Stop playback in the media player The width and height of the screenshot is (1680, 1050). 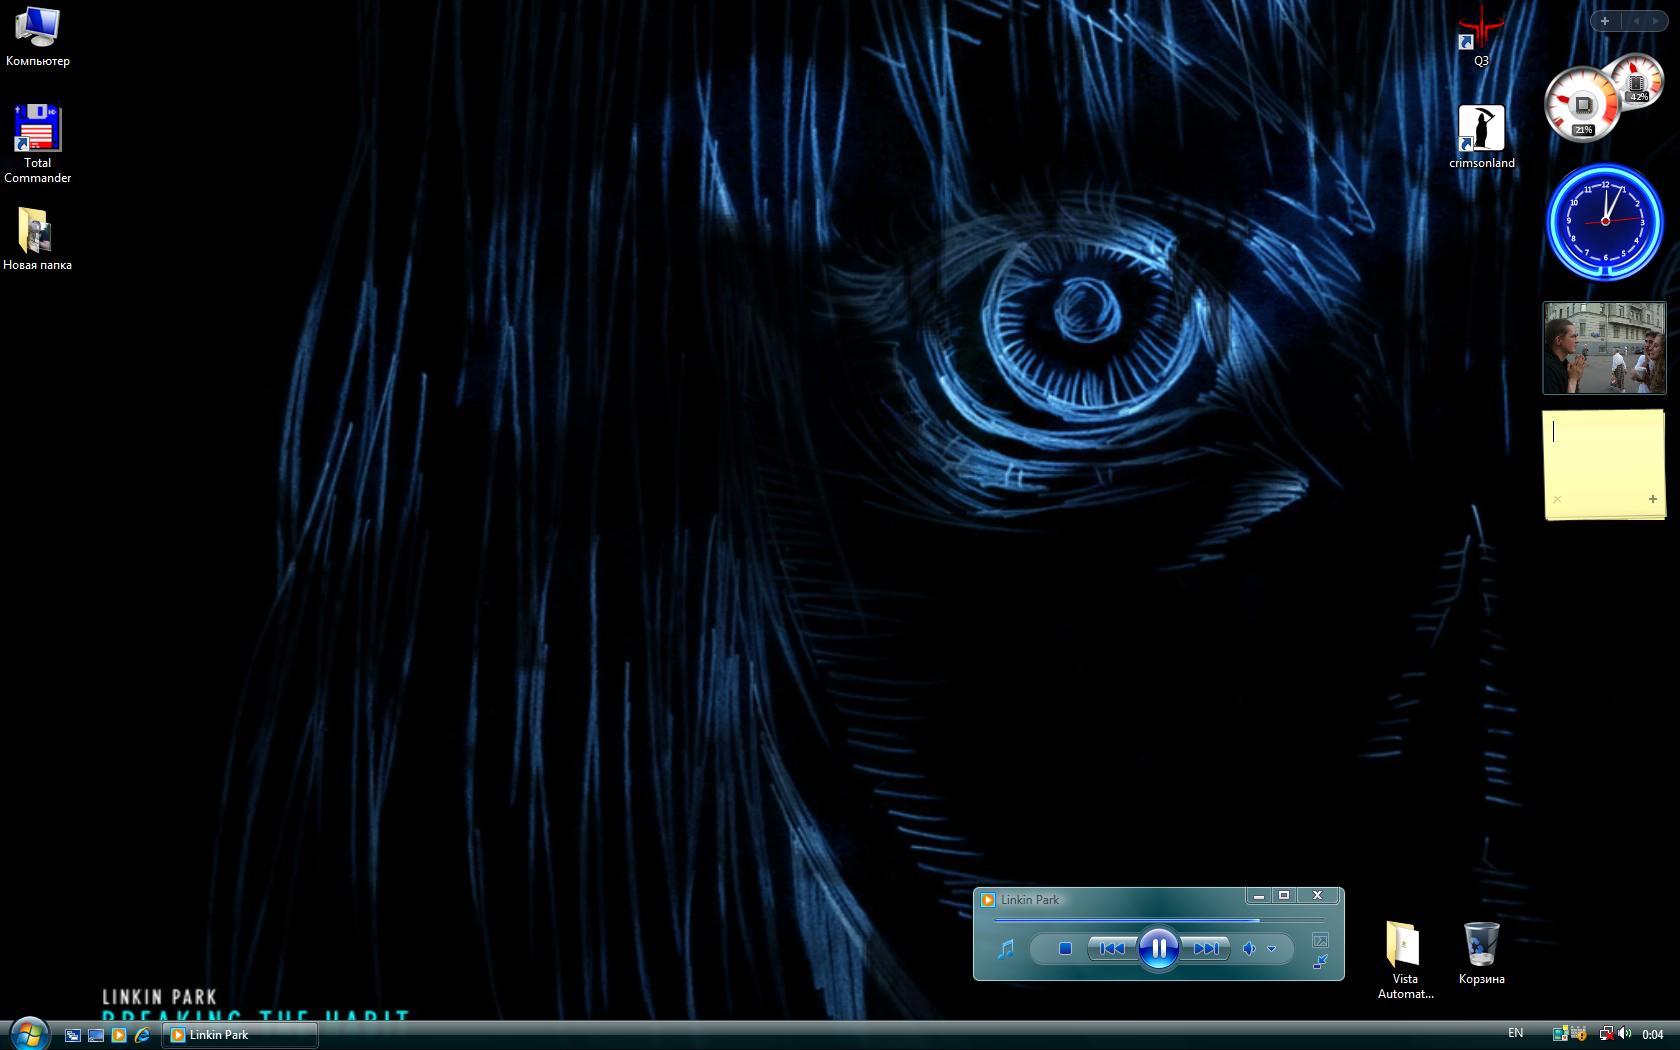coord(1065,948)
